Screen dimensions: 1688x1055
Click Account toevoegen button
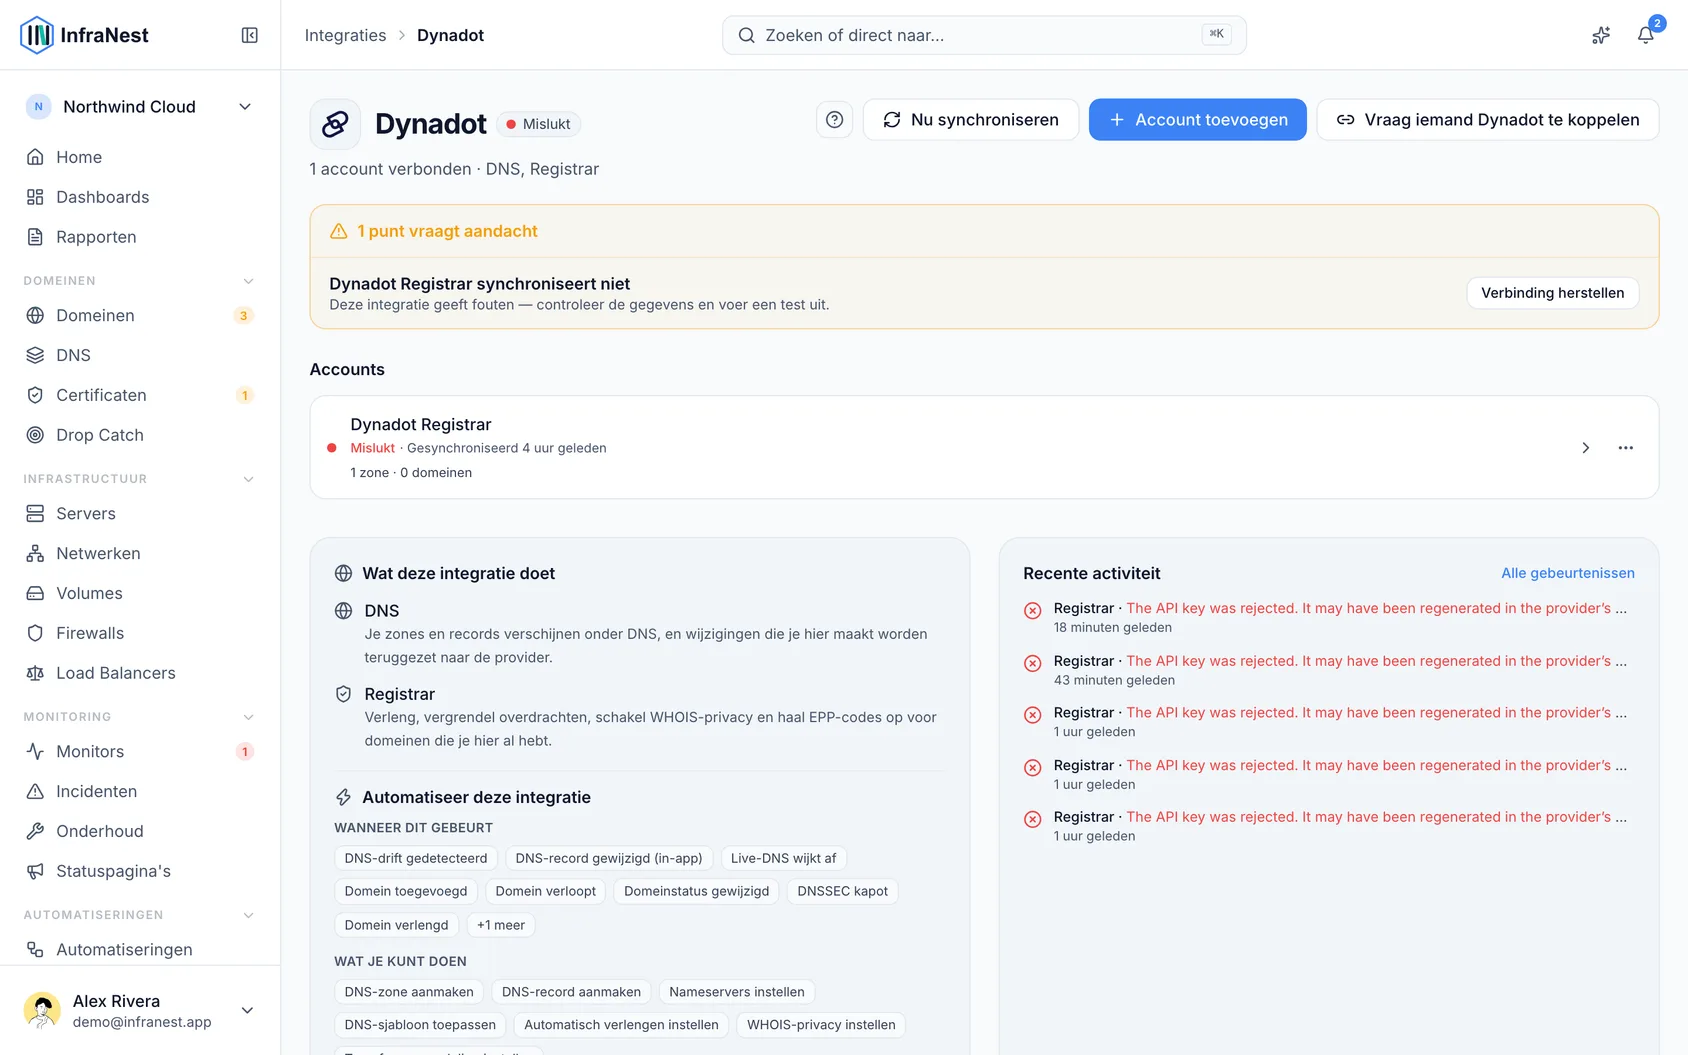click(x=1197, y=120)
